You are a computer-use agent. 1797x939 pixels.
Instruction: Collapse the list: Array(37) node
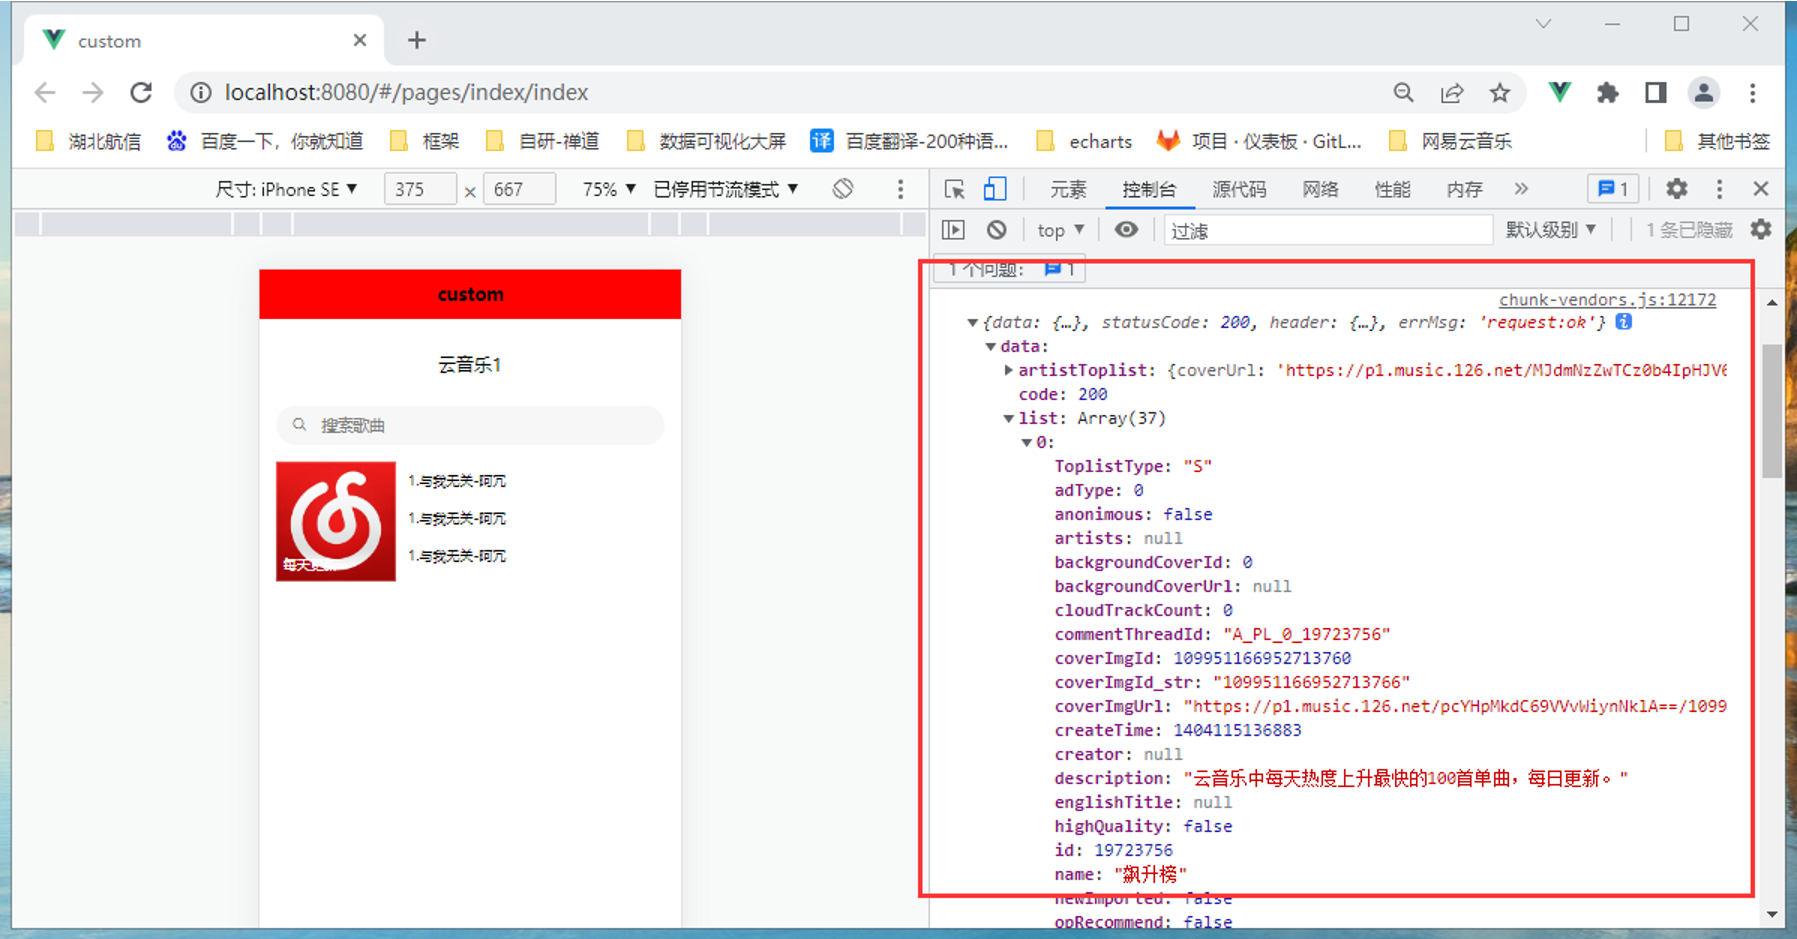click(x=1008, y=419)
